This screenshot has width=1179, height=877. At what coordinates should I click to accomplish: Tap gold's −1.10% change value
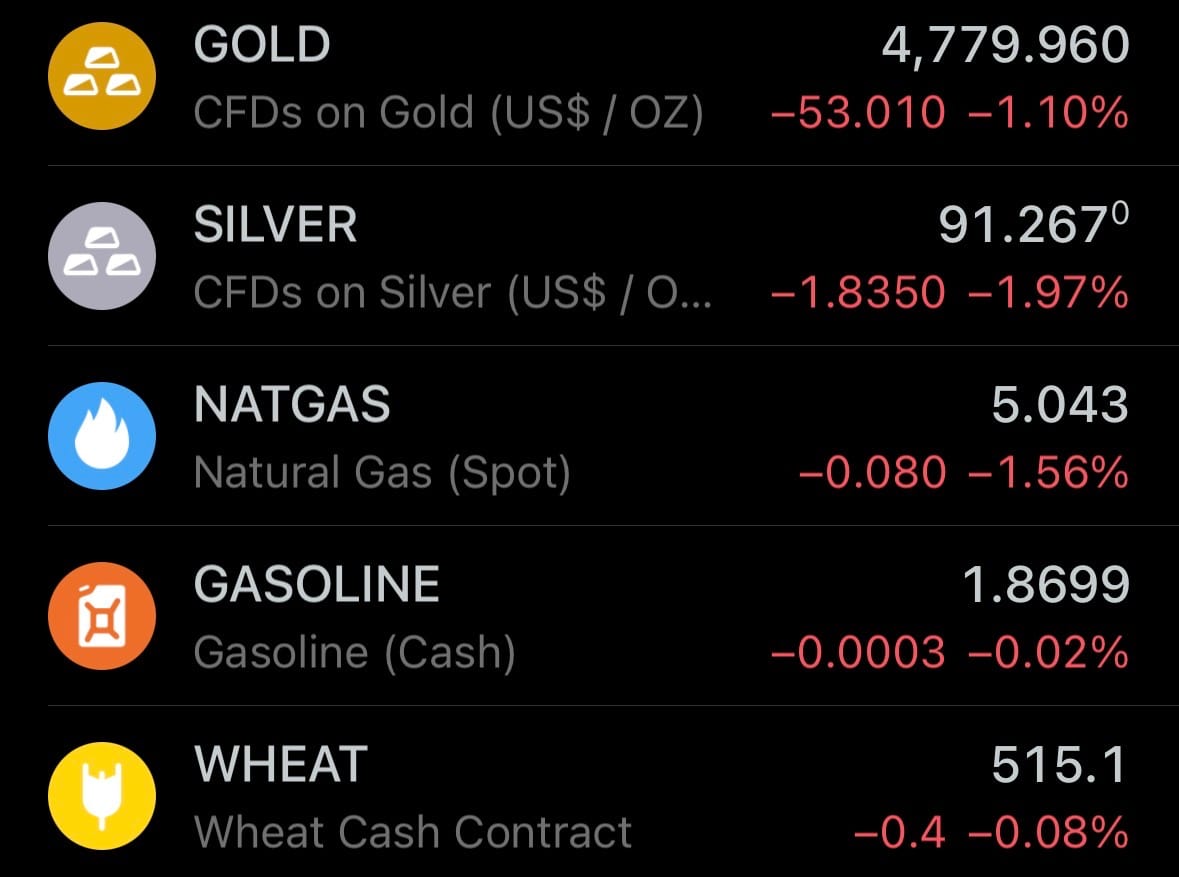pos(1049,113)
